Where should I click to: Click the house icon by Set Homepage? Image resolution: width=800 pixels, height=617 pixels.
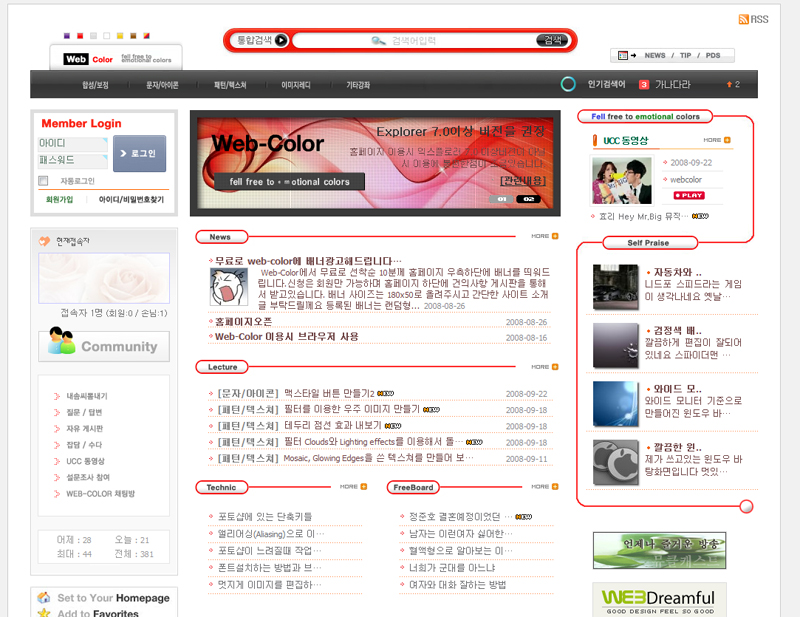[x=44, y=597]
